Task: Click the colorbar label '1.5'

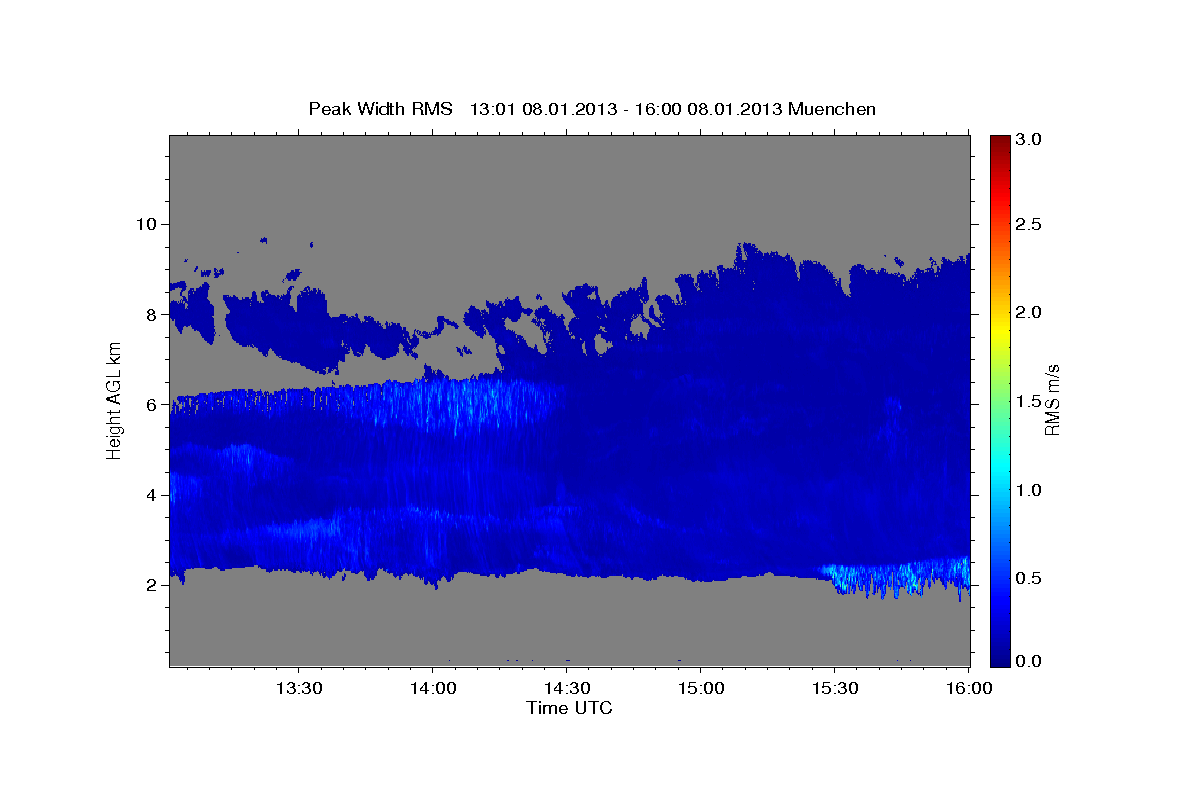Action: click(x=1029, y=401)
